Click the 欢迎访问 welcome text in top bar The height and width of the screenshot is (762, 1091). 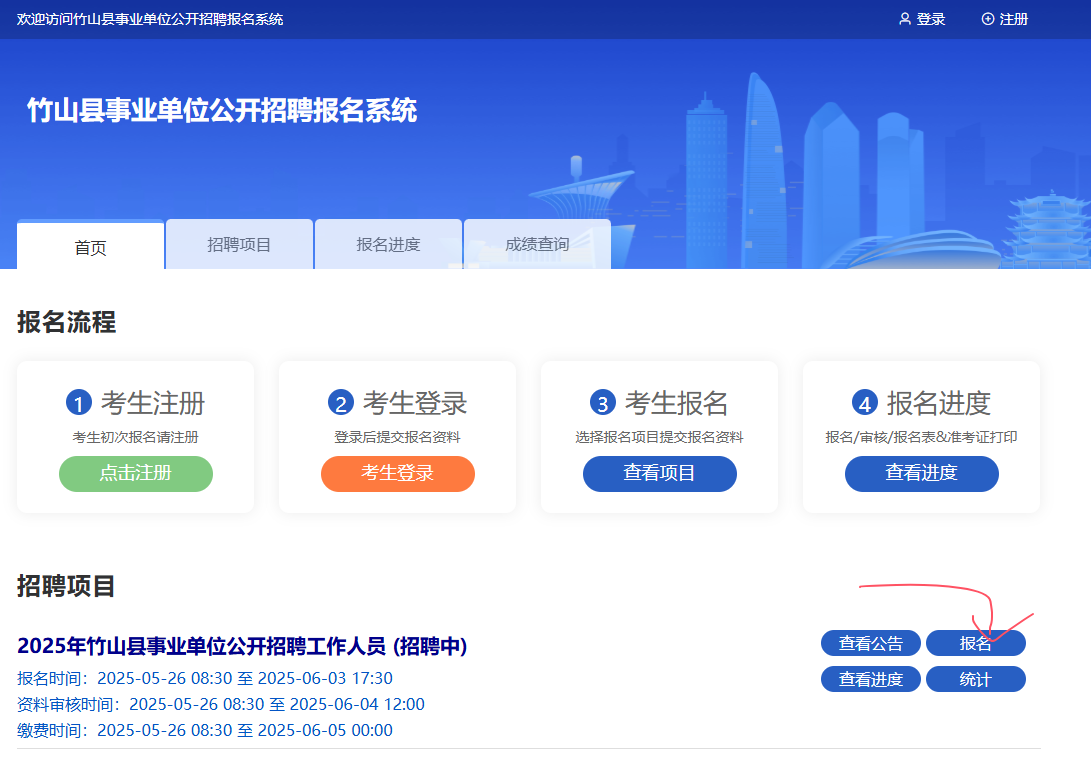[x=150, y=19]
